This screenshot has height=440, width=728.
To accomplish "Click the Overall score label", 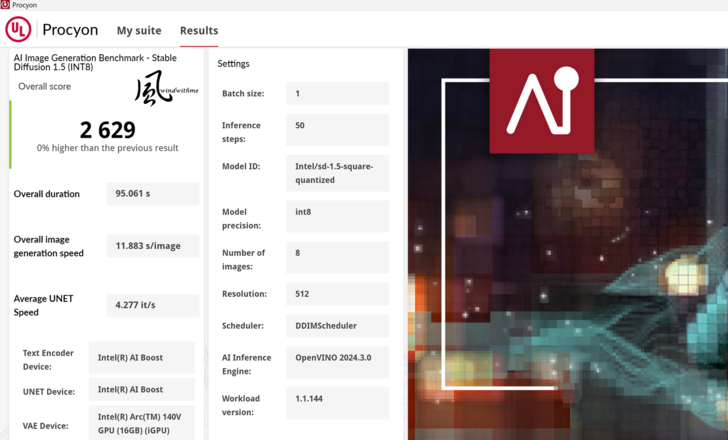I will [x=45, y=86].
